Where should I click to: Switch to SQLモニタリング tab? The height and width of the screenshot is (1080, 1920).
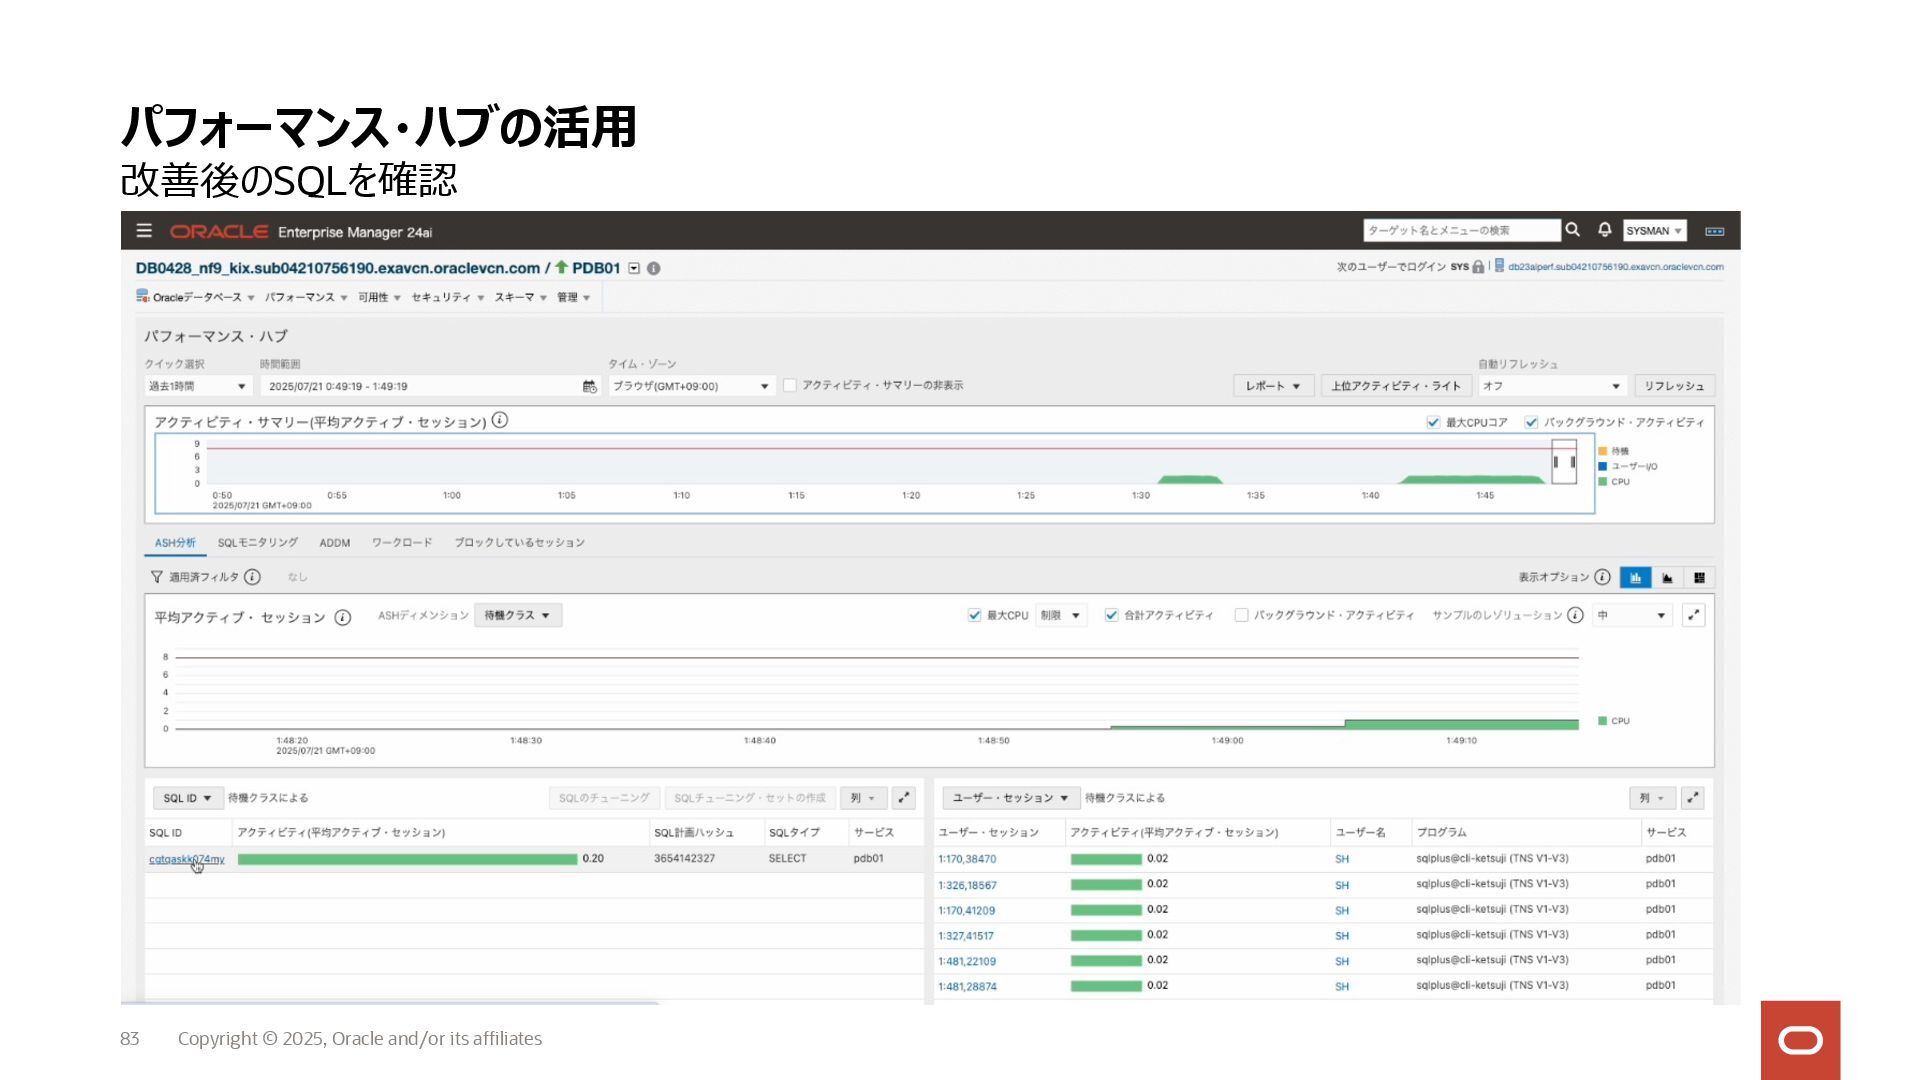[x=258, y=543]
